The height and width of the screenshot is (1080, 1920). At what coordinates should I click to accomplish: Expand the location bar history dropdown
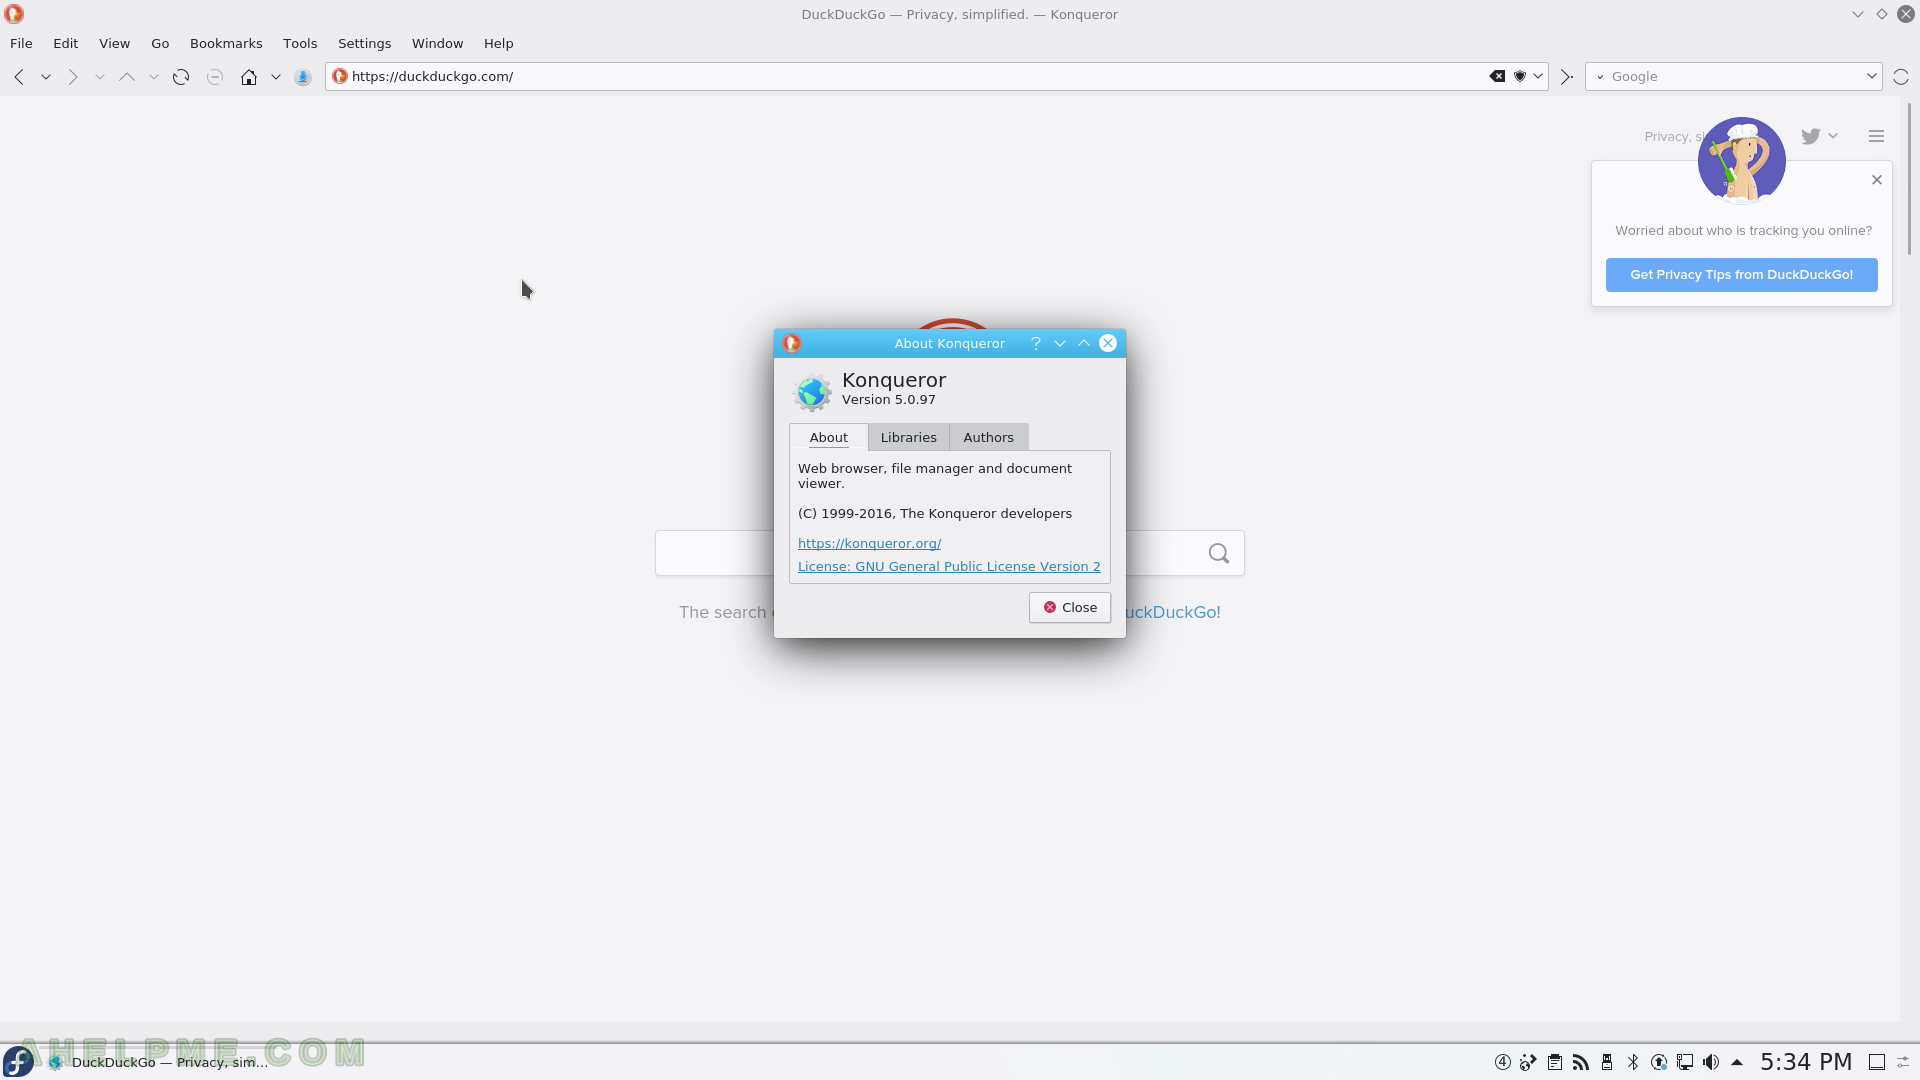1538,76
